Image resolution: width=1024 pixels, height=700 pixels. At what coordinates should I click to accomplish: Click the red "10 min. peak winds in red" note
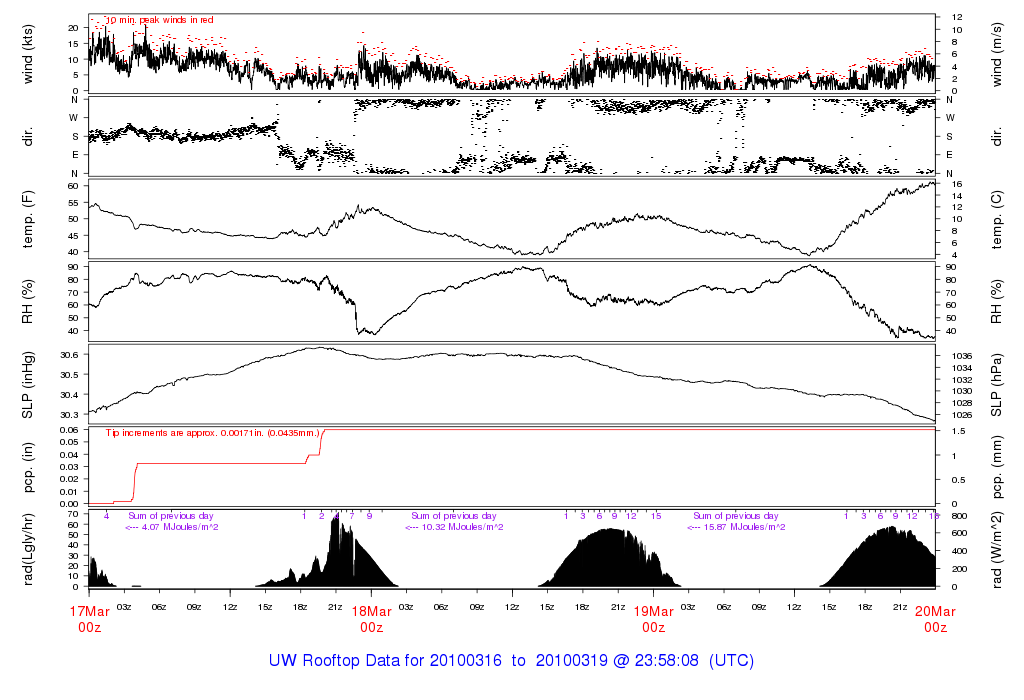point(159,20)
